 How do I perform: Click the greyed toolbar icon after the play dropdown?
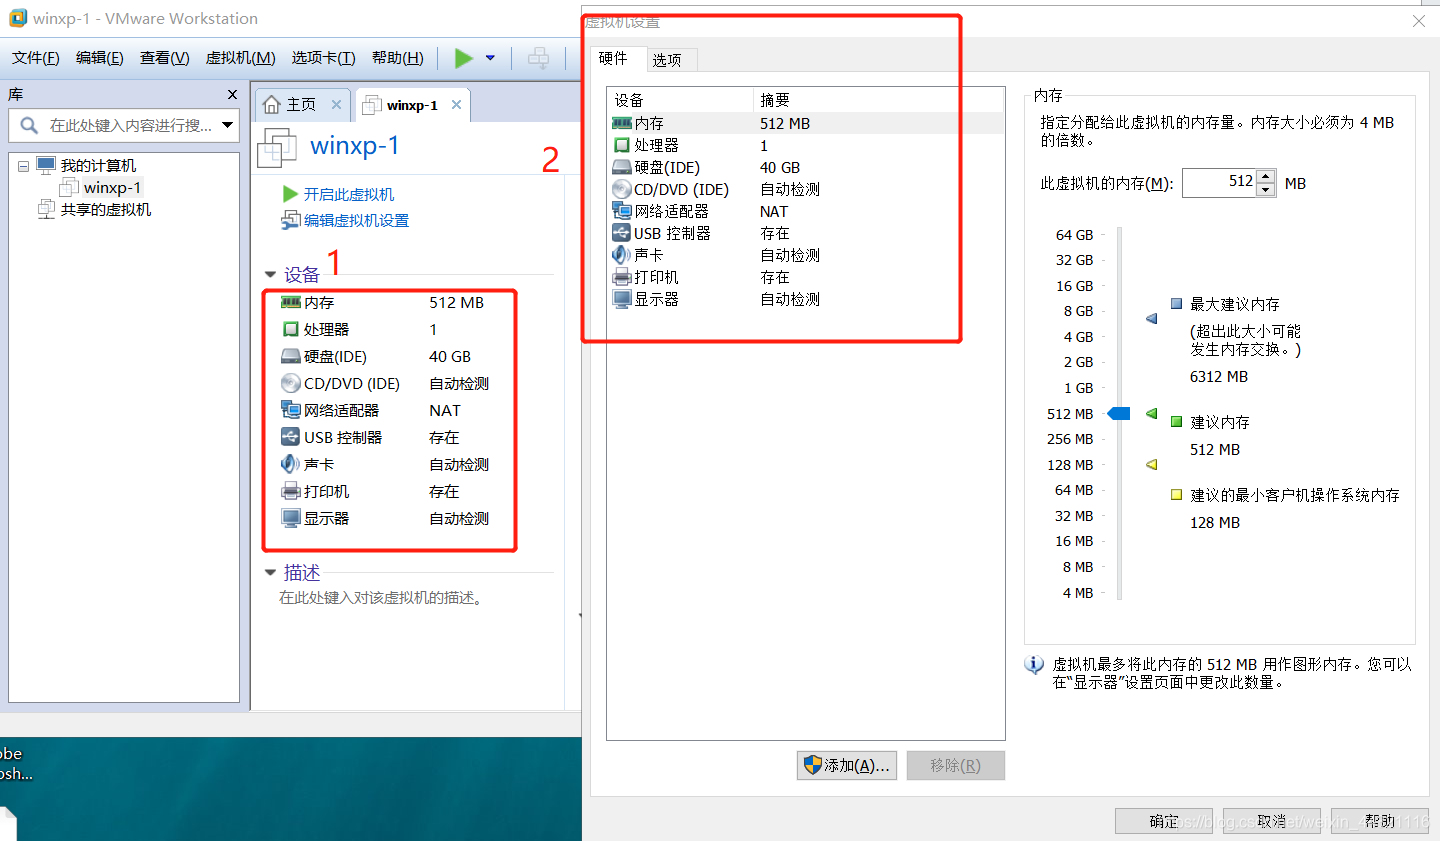coord(538,58)
